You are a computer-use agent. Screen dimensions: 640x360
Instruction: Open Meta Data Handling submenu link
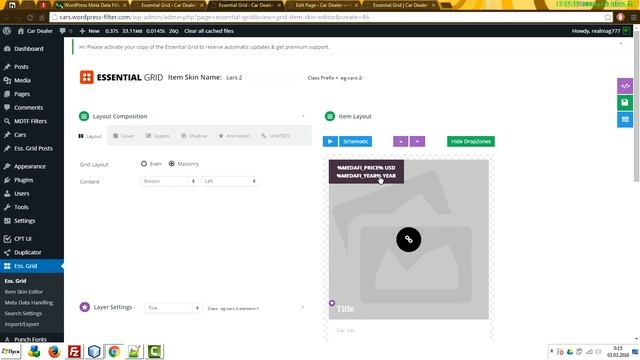tap(29, 302)
